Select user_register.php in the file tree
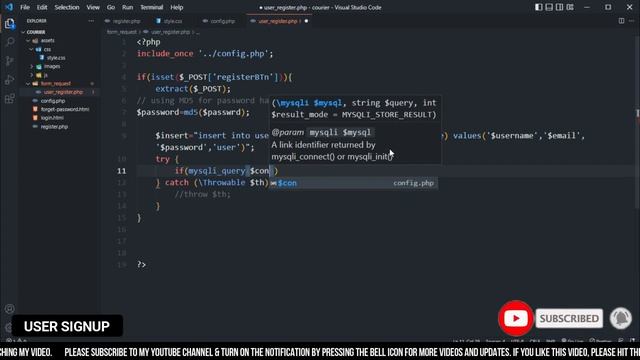Viewport: 640px width, 360px height. [x=63, y=92]
